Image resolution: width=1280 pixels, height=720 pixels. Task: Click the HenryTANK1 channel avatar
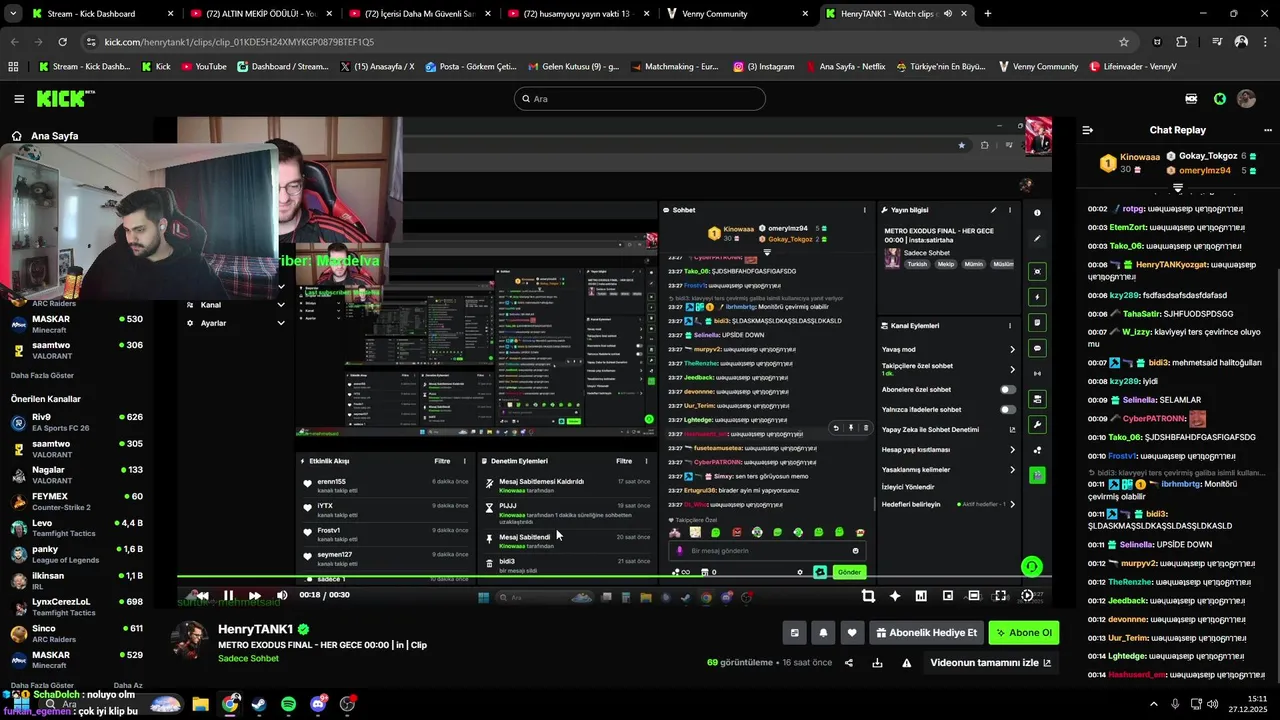(190, 640)
